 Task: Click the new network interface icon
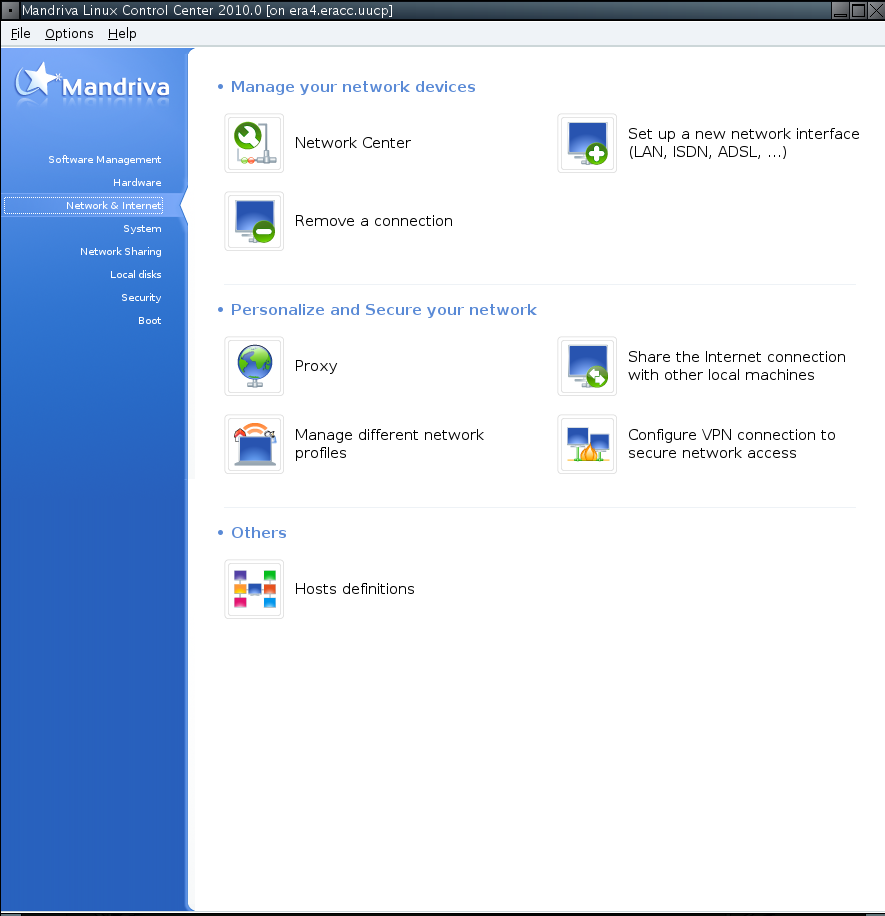point(587,143)
